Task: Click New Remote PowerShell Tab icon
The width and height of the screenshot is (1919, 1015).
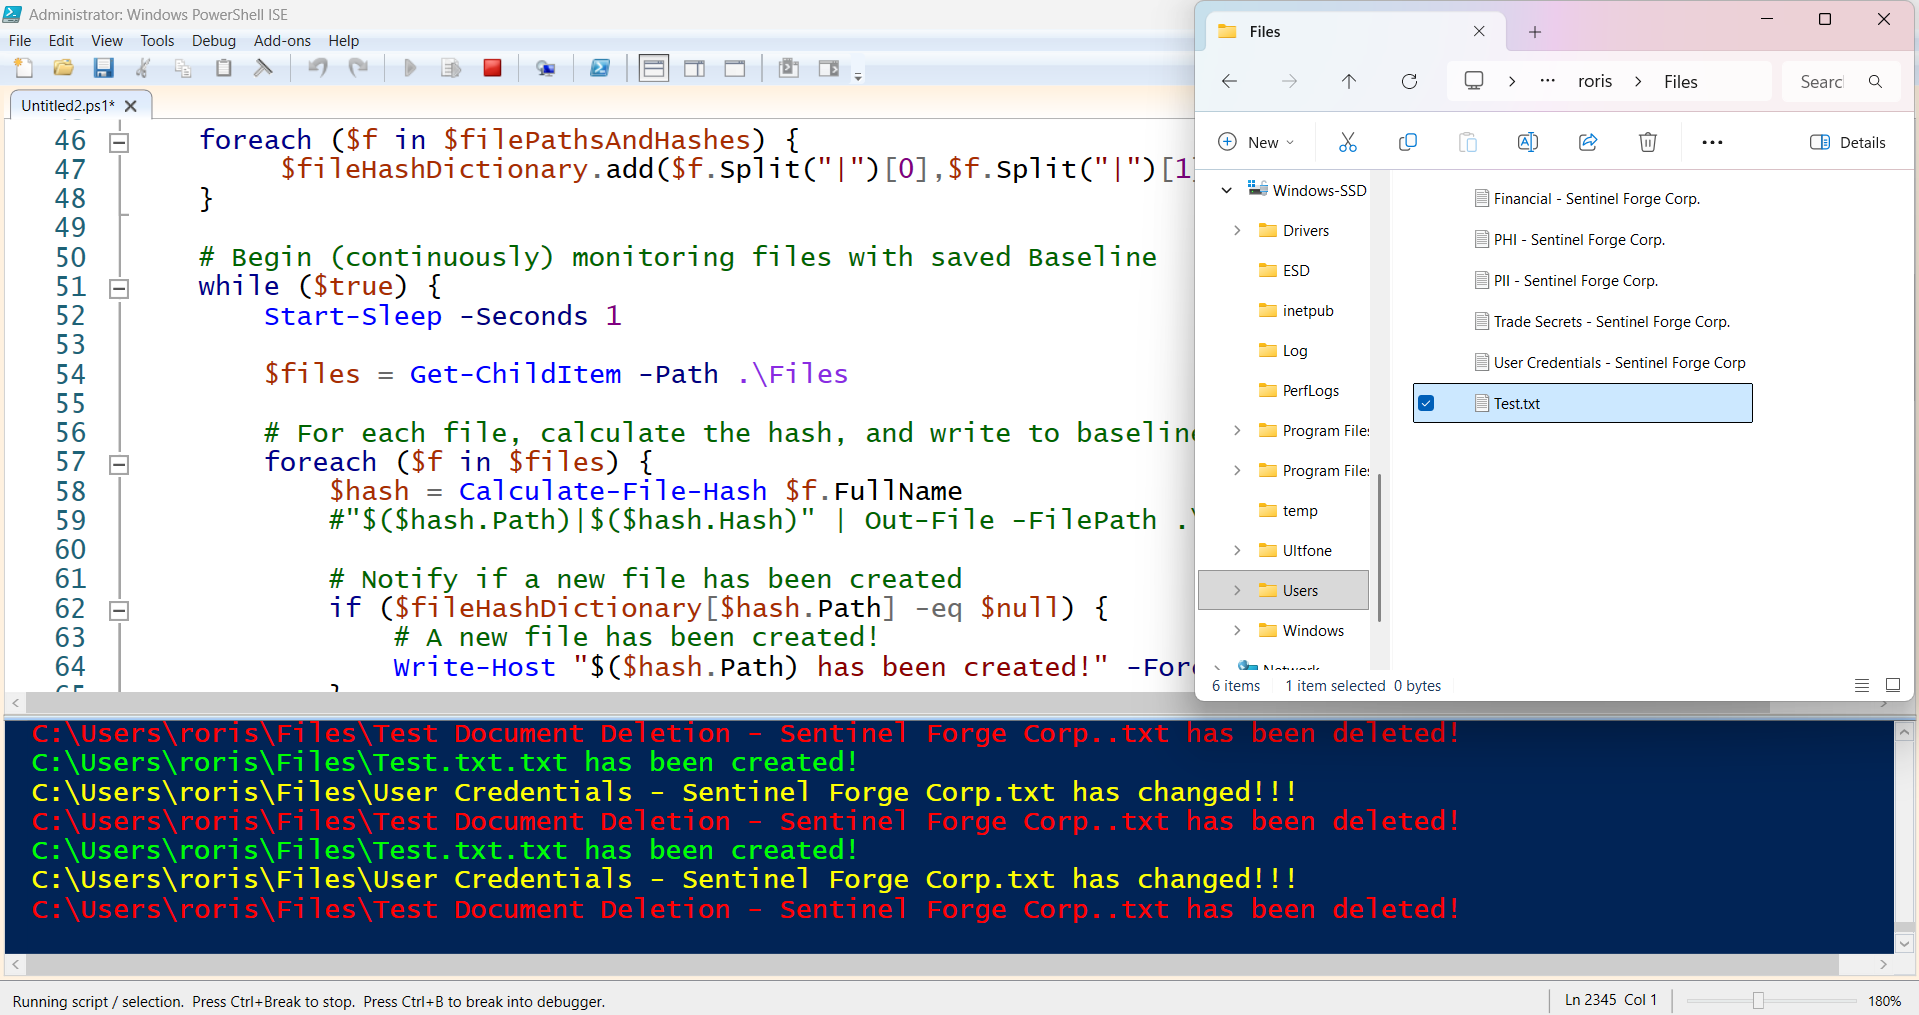Action: (x=545, y=68)
